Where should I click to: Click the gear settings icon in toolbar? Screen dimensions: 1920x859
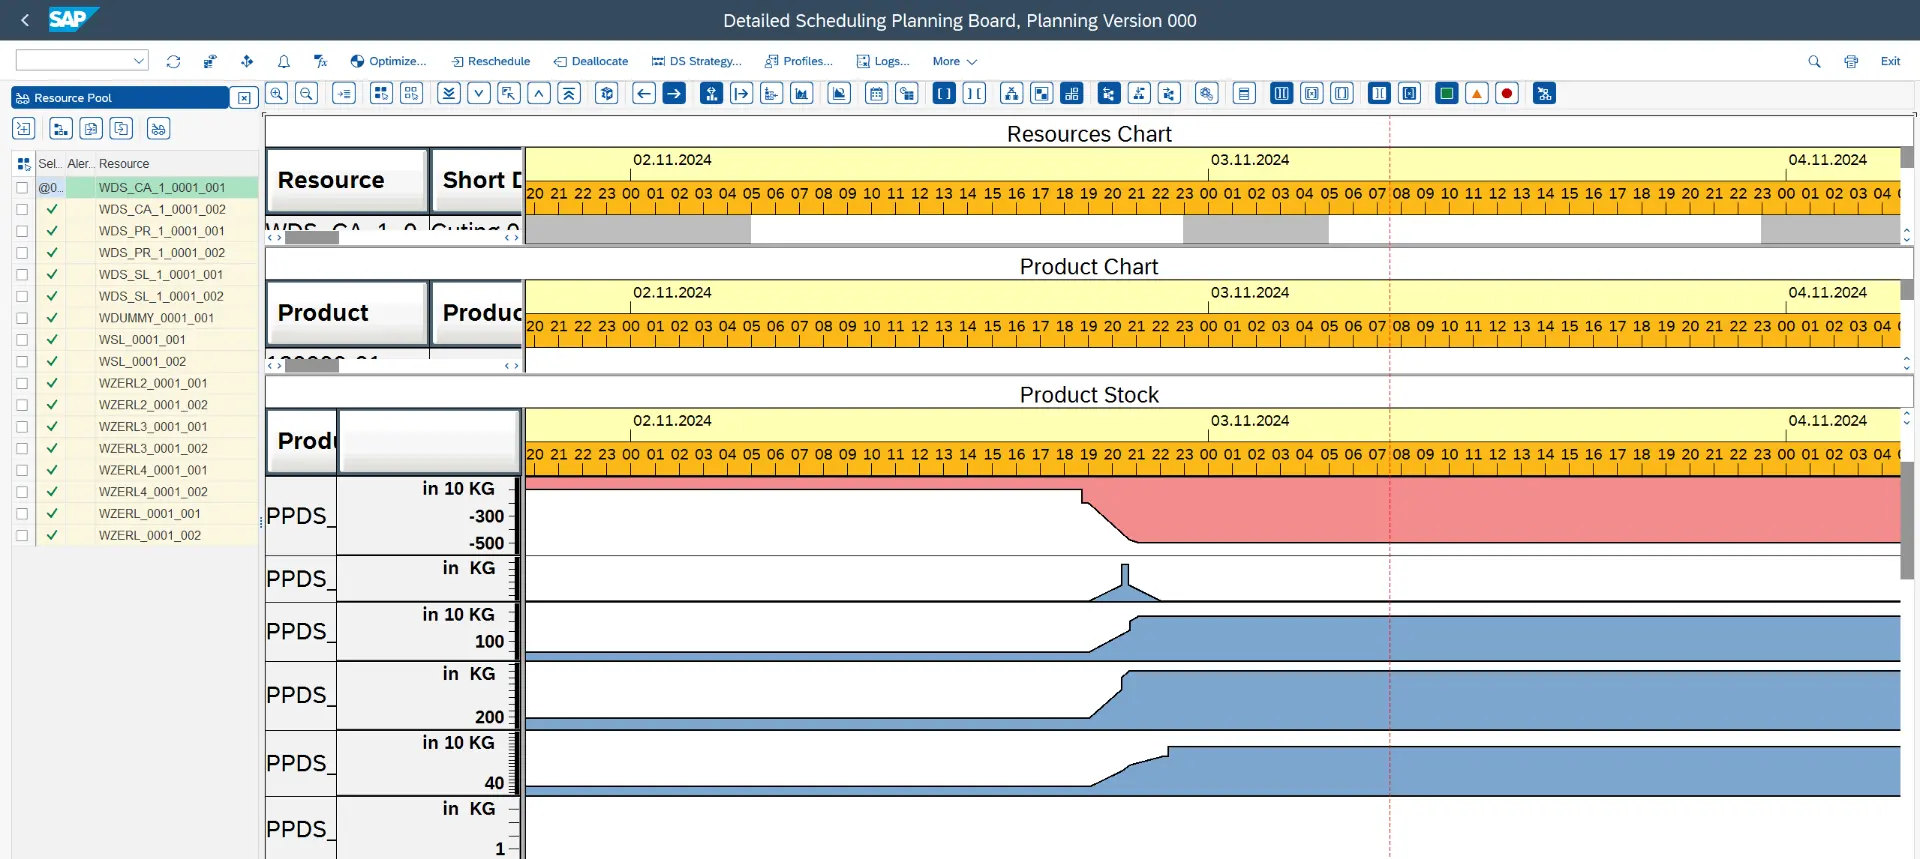click(1207, 93)
